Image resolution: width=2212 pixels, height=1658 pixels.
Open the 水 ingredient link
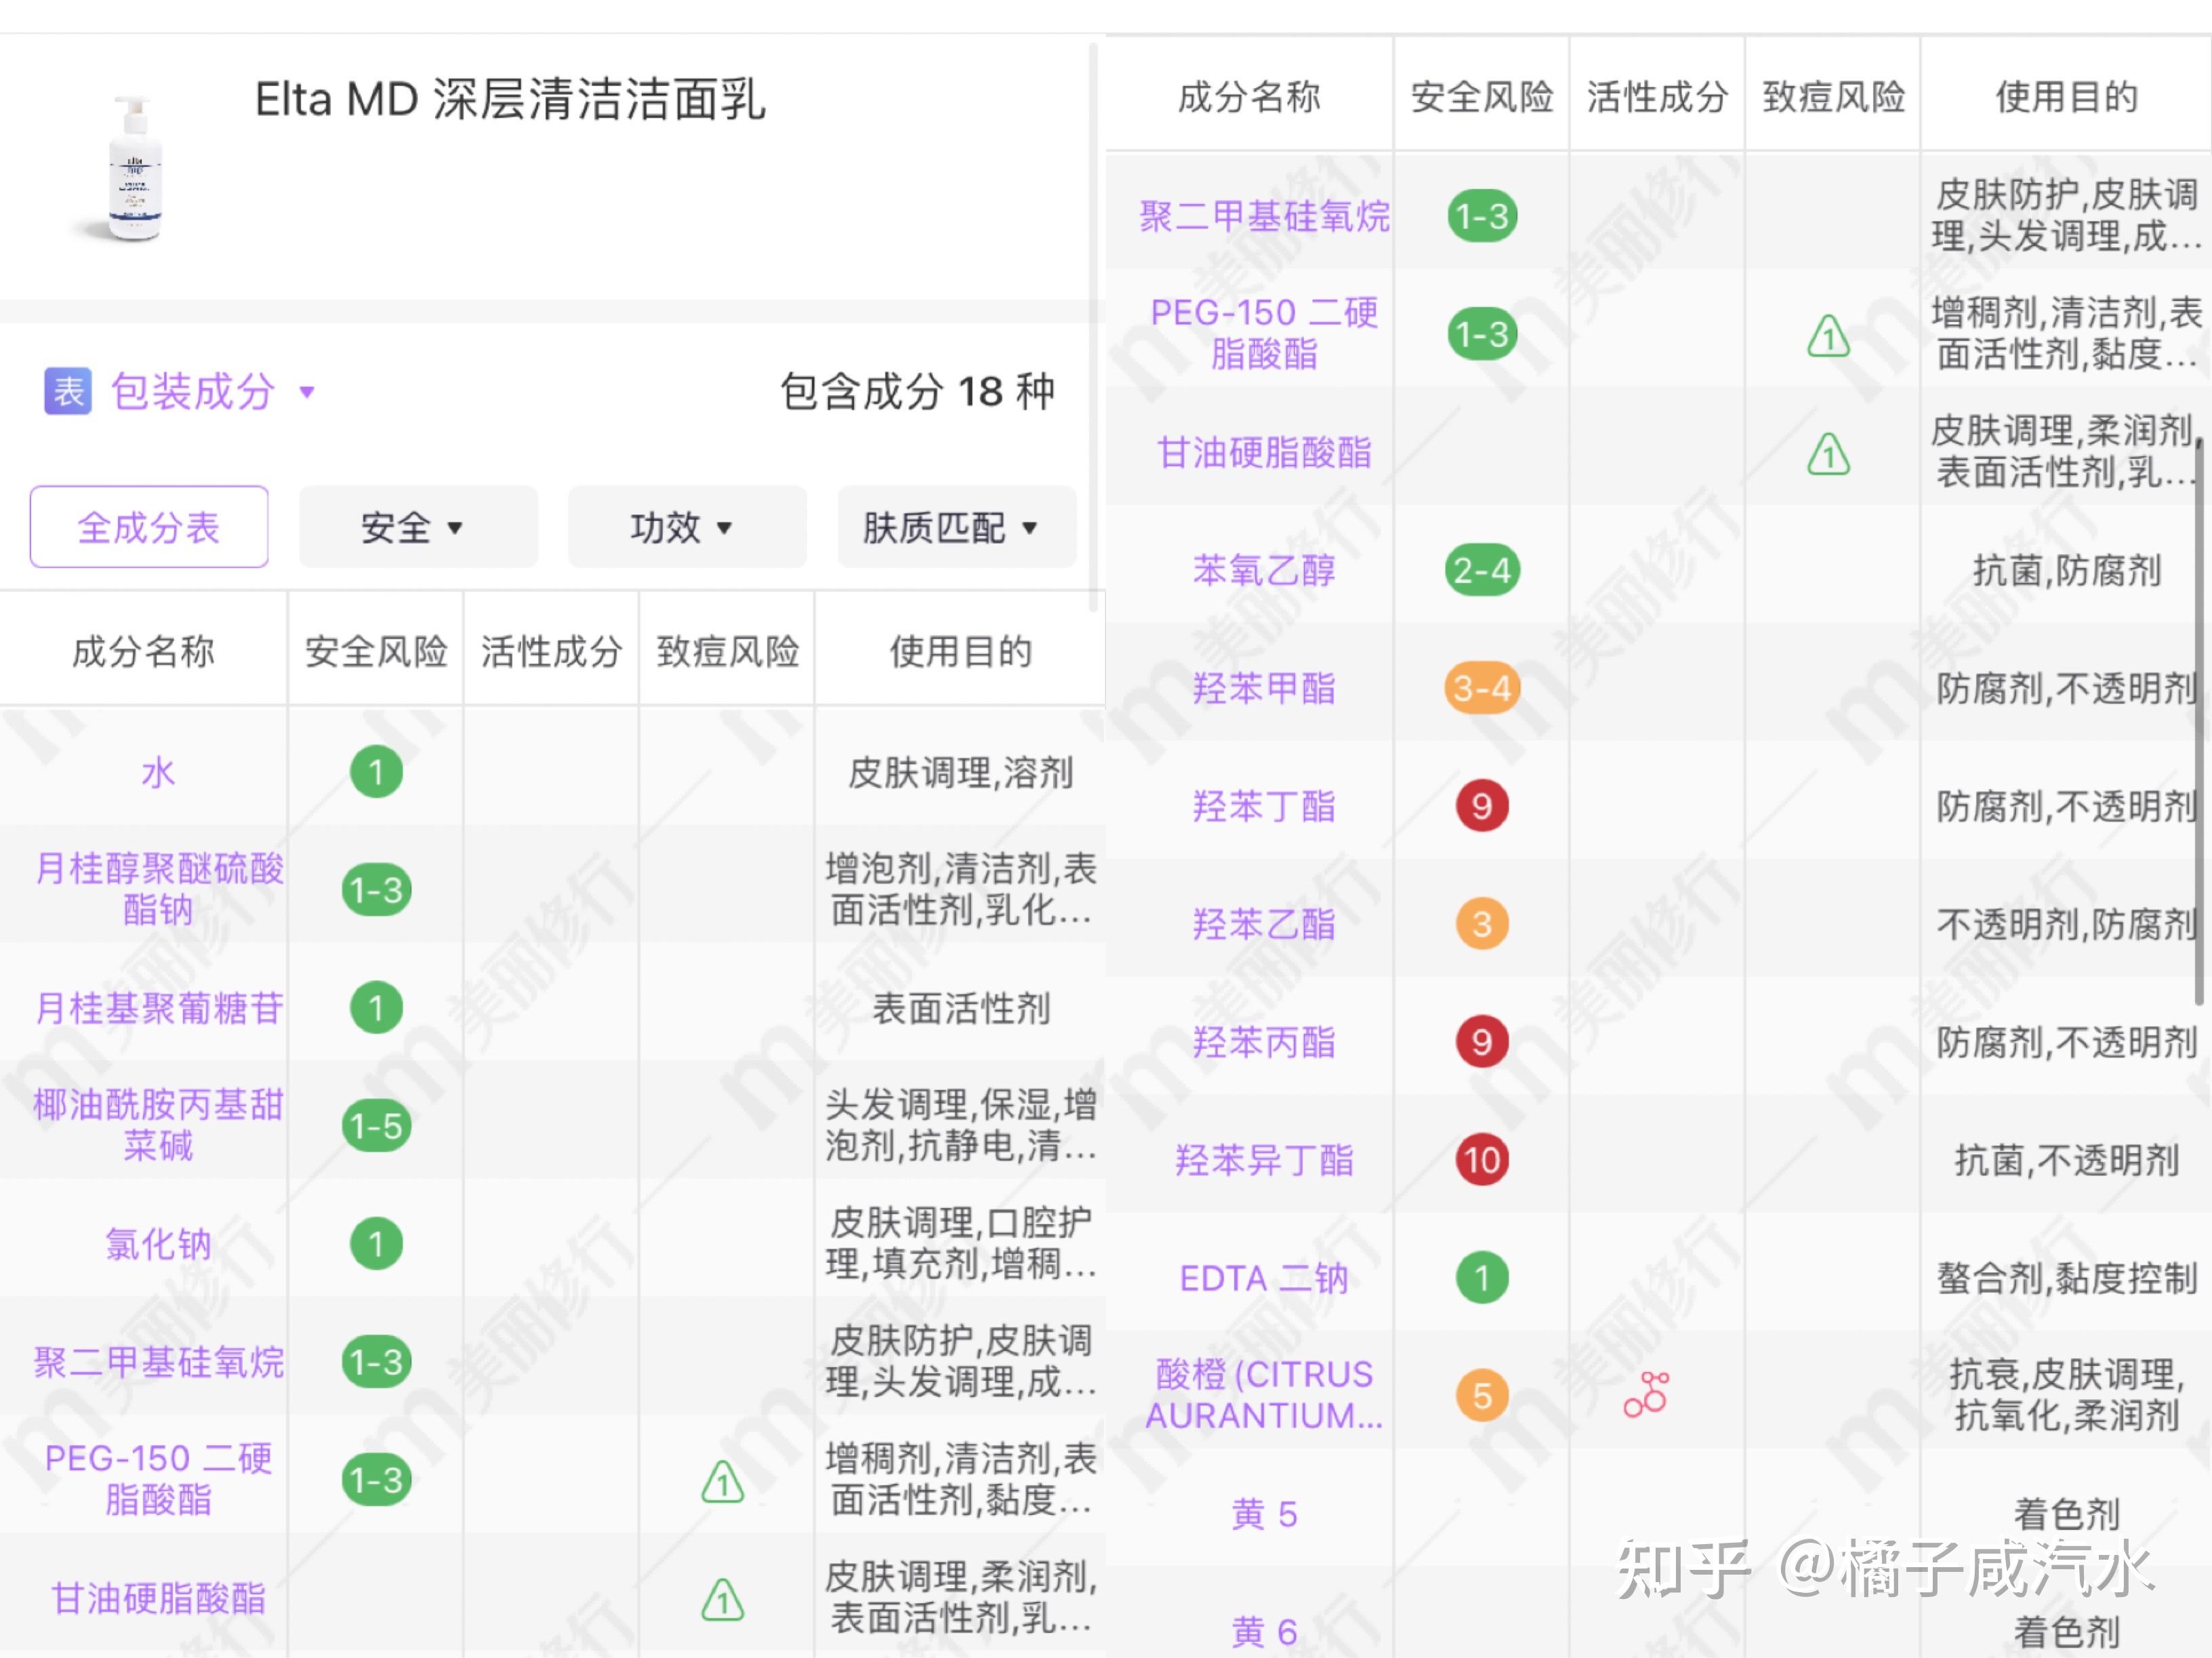pos(158,772)
